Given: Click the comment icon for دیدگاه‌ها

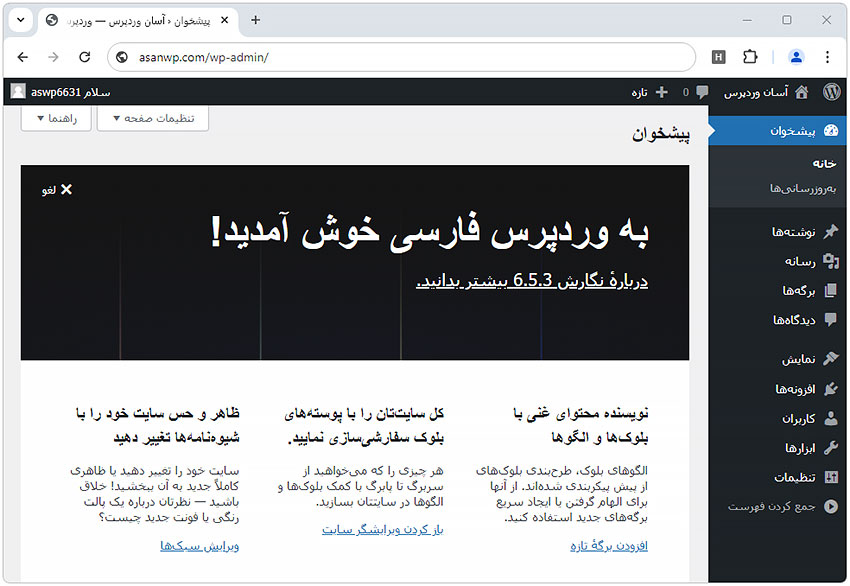Looking at the screenshot, I should 830,320.
